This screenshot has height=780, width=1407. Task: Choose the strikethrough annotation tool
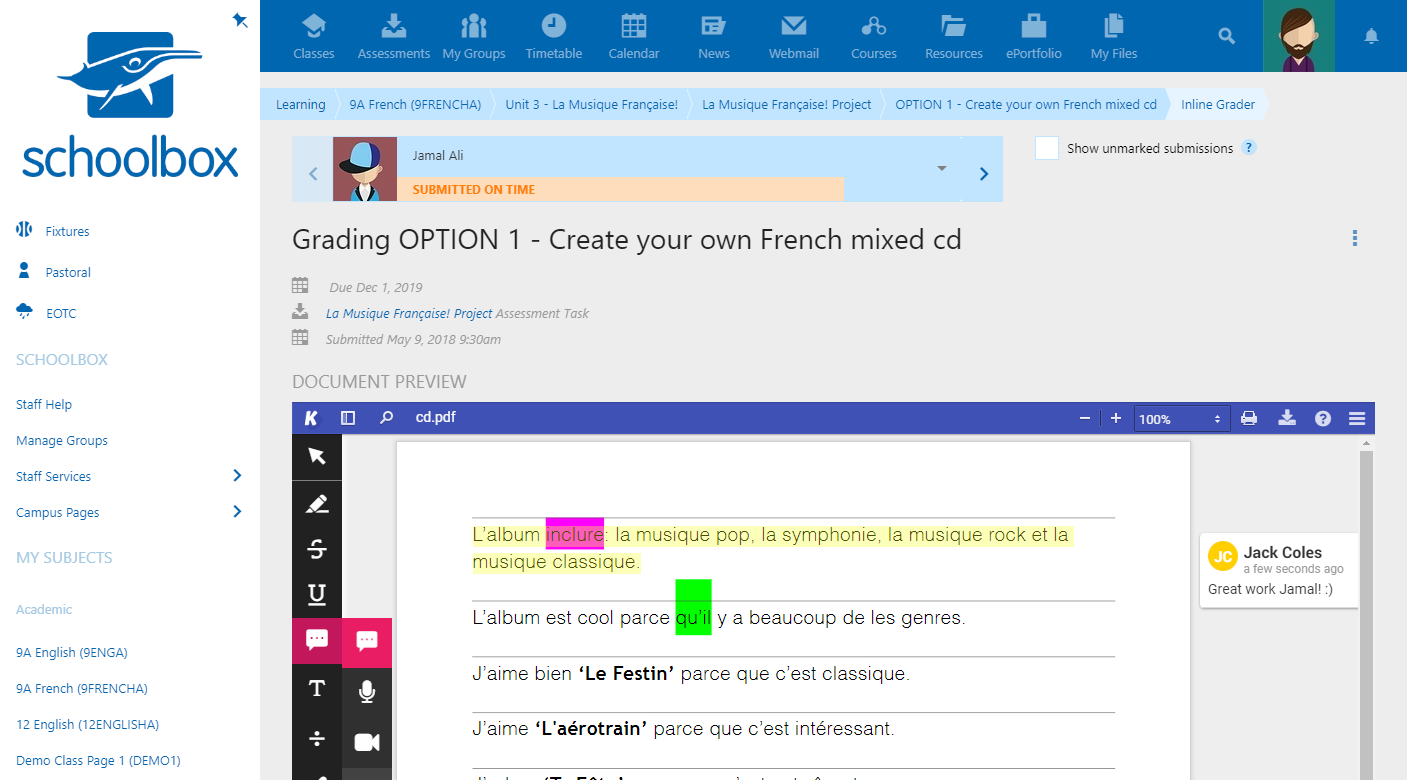[x=317, y=549]
